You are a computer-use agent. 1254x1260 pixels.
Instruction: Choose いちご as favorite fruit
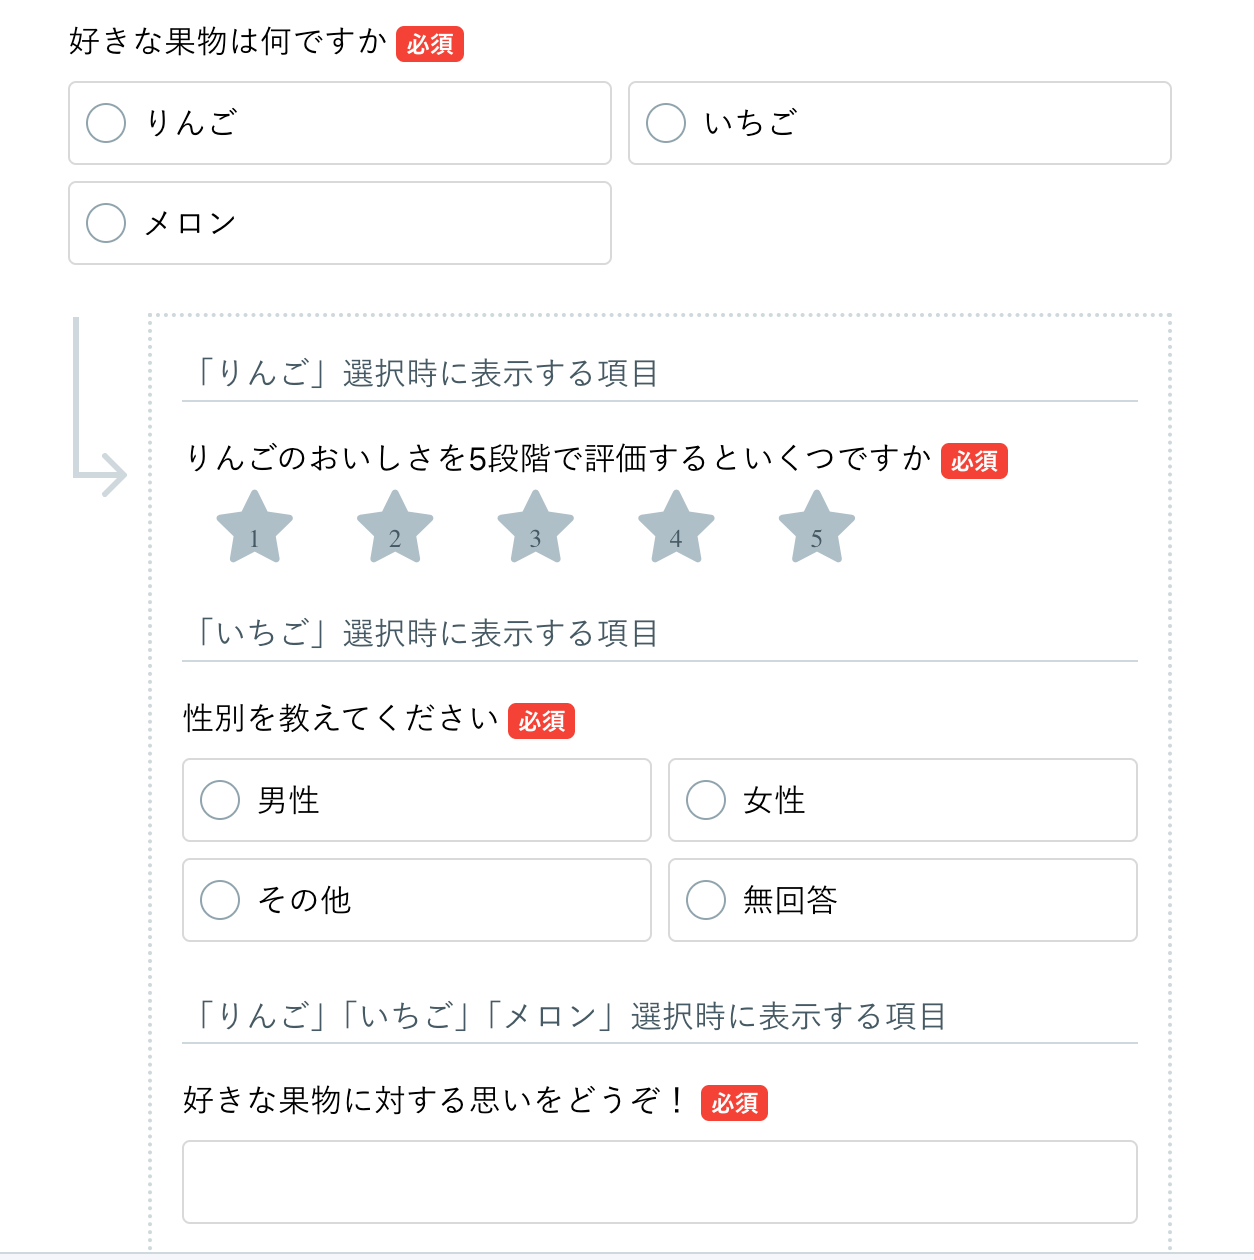point(666,123)
